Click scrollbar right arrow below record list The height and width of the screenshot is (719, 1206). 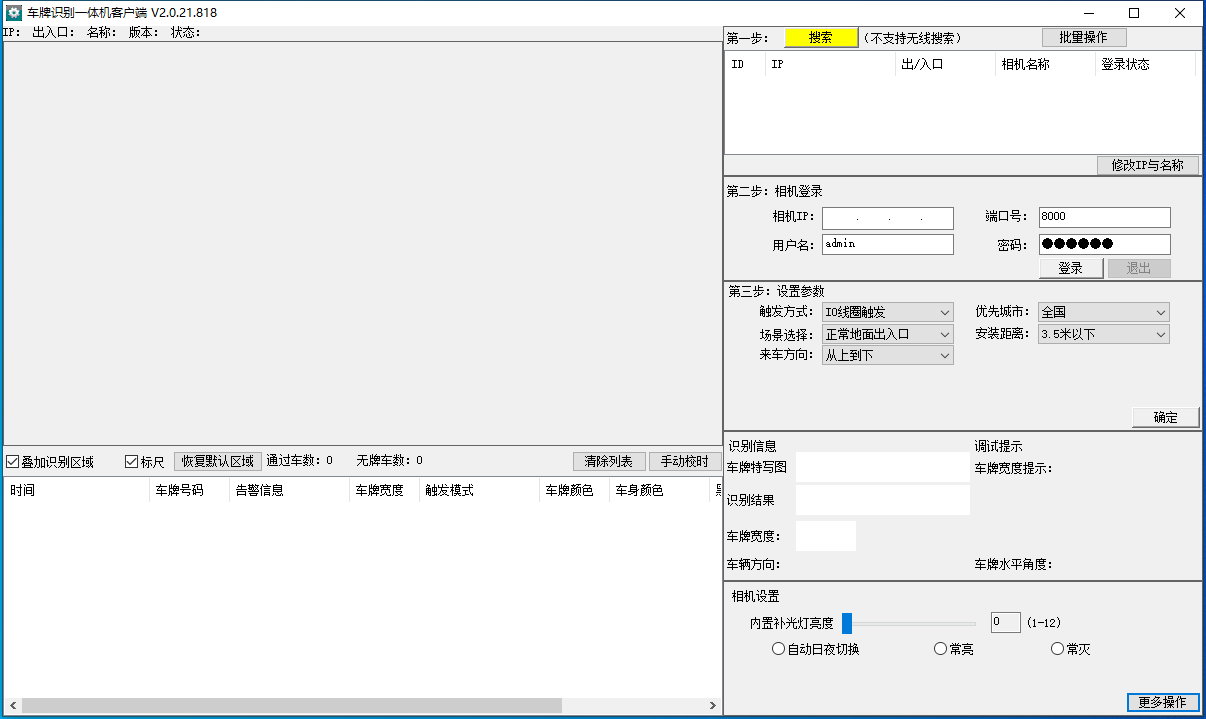(x=713, y=706)
